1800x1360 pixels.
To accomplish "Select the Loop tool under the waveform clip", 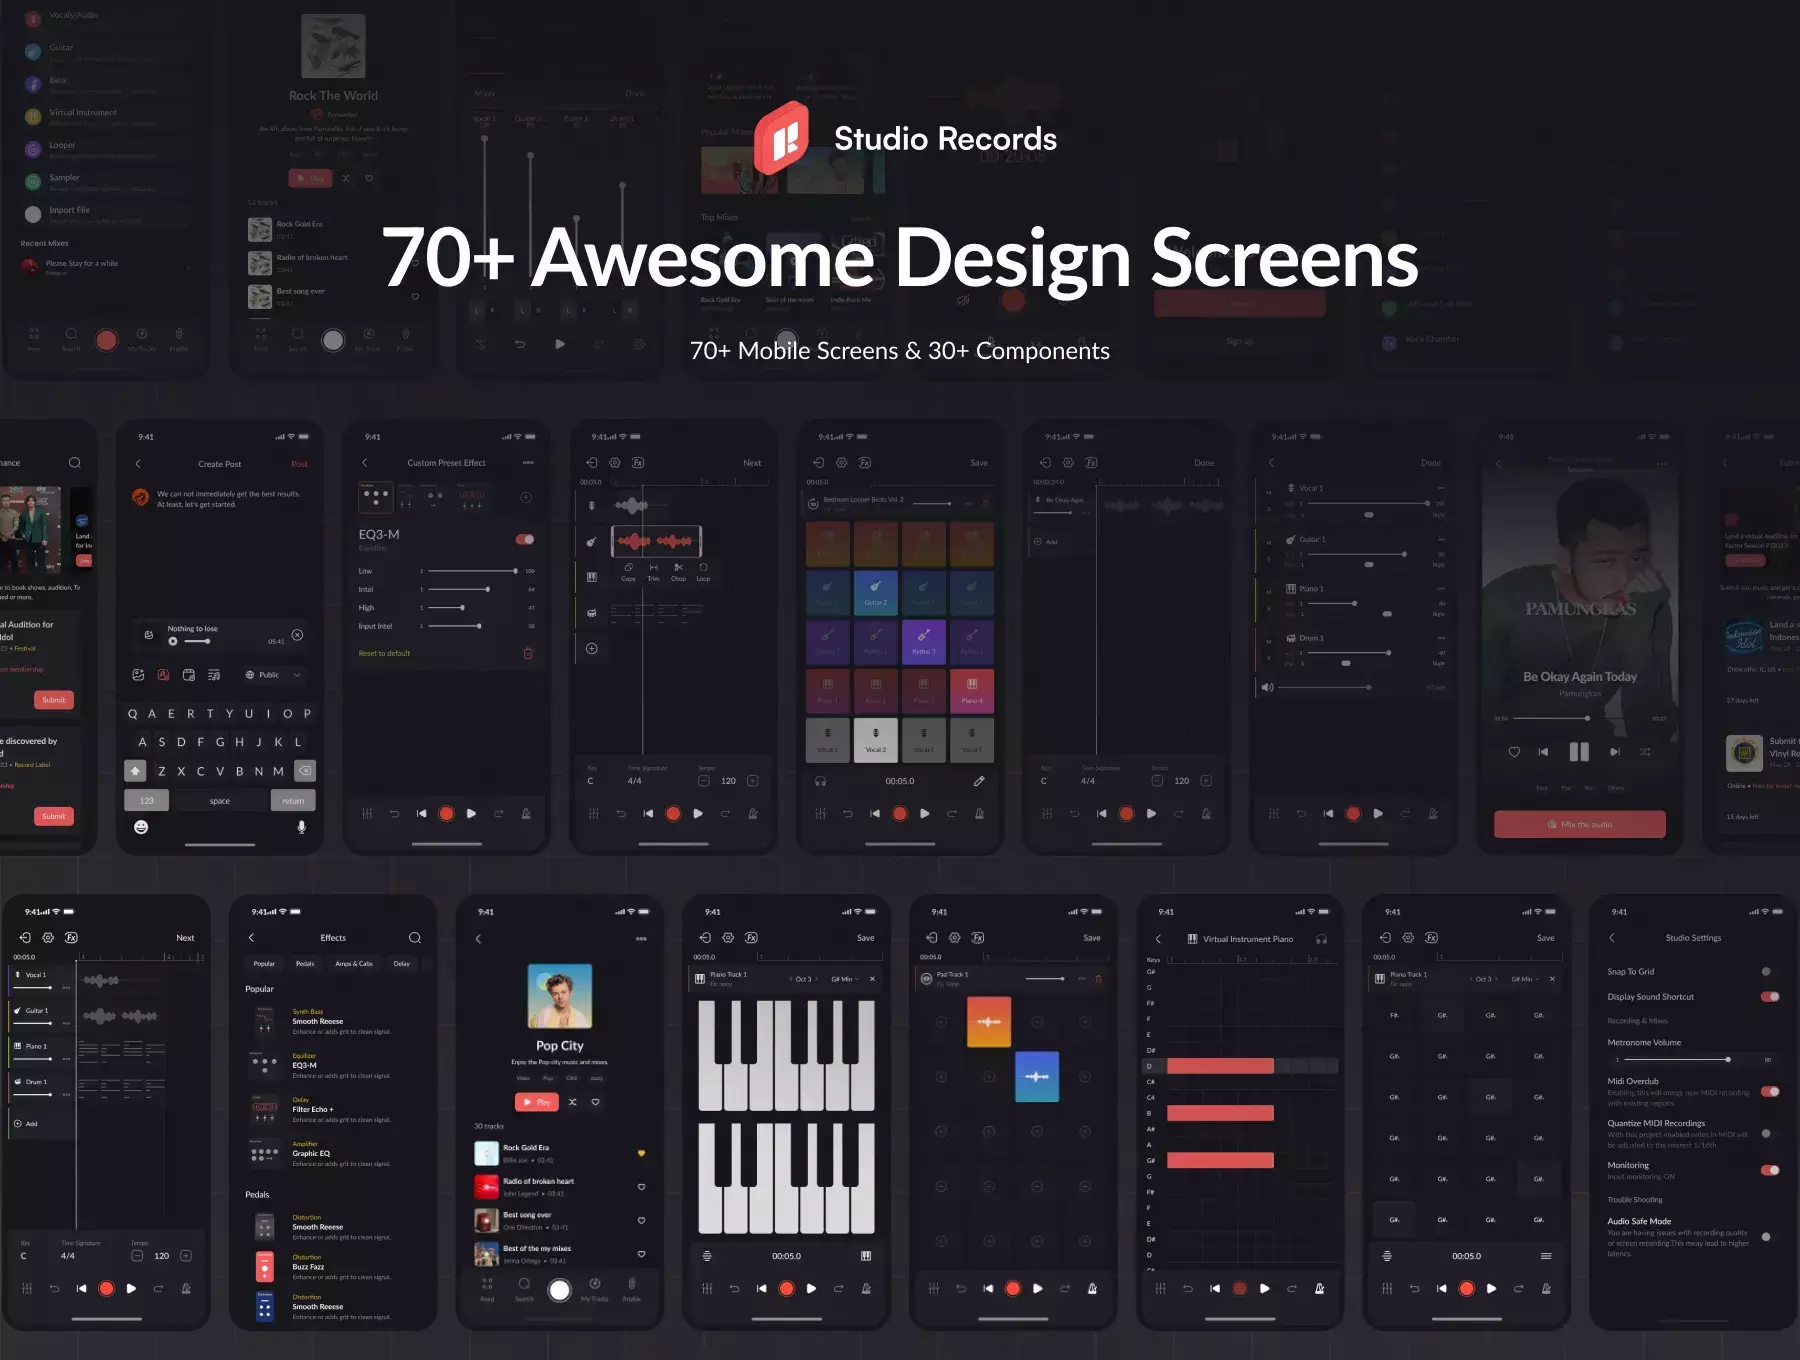I will 703,572.
